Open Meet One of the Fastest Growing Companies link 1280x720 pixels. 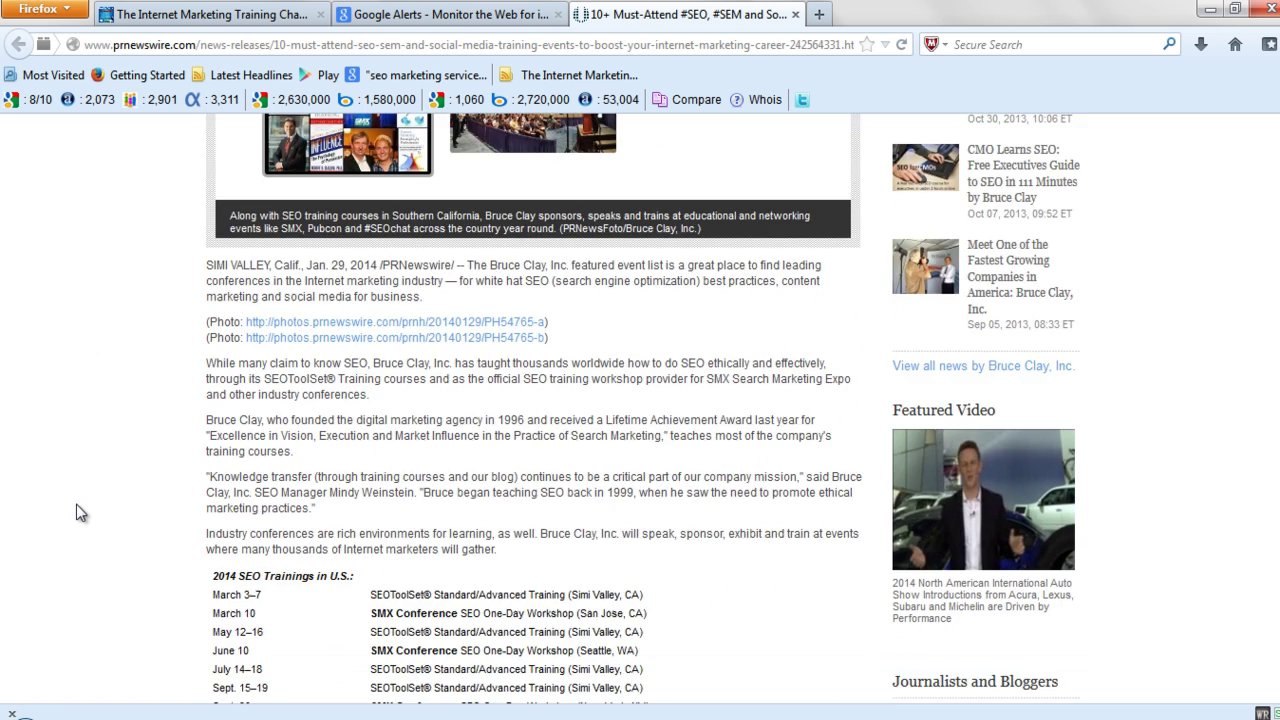pyautogui.click(x=1020, y=277)
